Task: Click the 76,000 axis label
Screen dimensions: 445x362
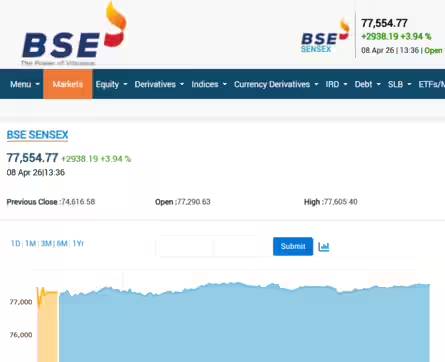Action: point(21,335)
